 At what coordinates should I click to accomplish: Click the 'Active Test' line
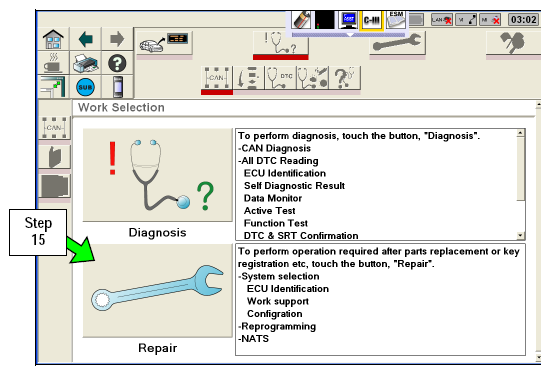(x=269, y=211)
